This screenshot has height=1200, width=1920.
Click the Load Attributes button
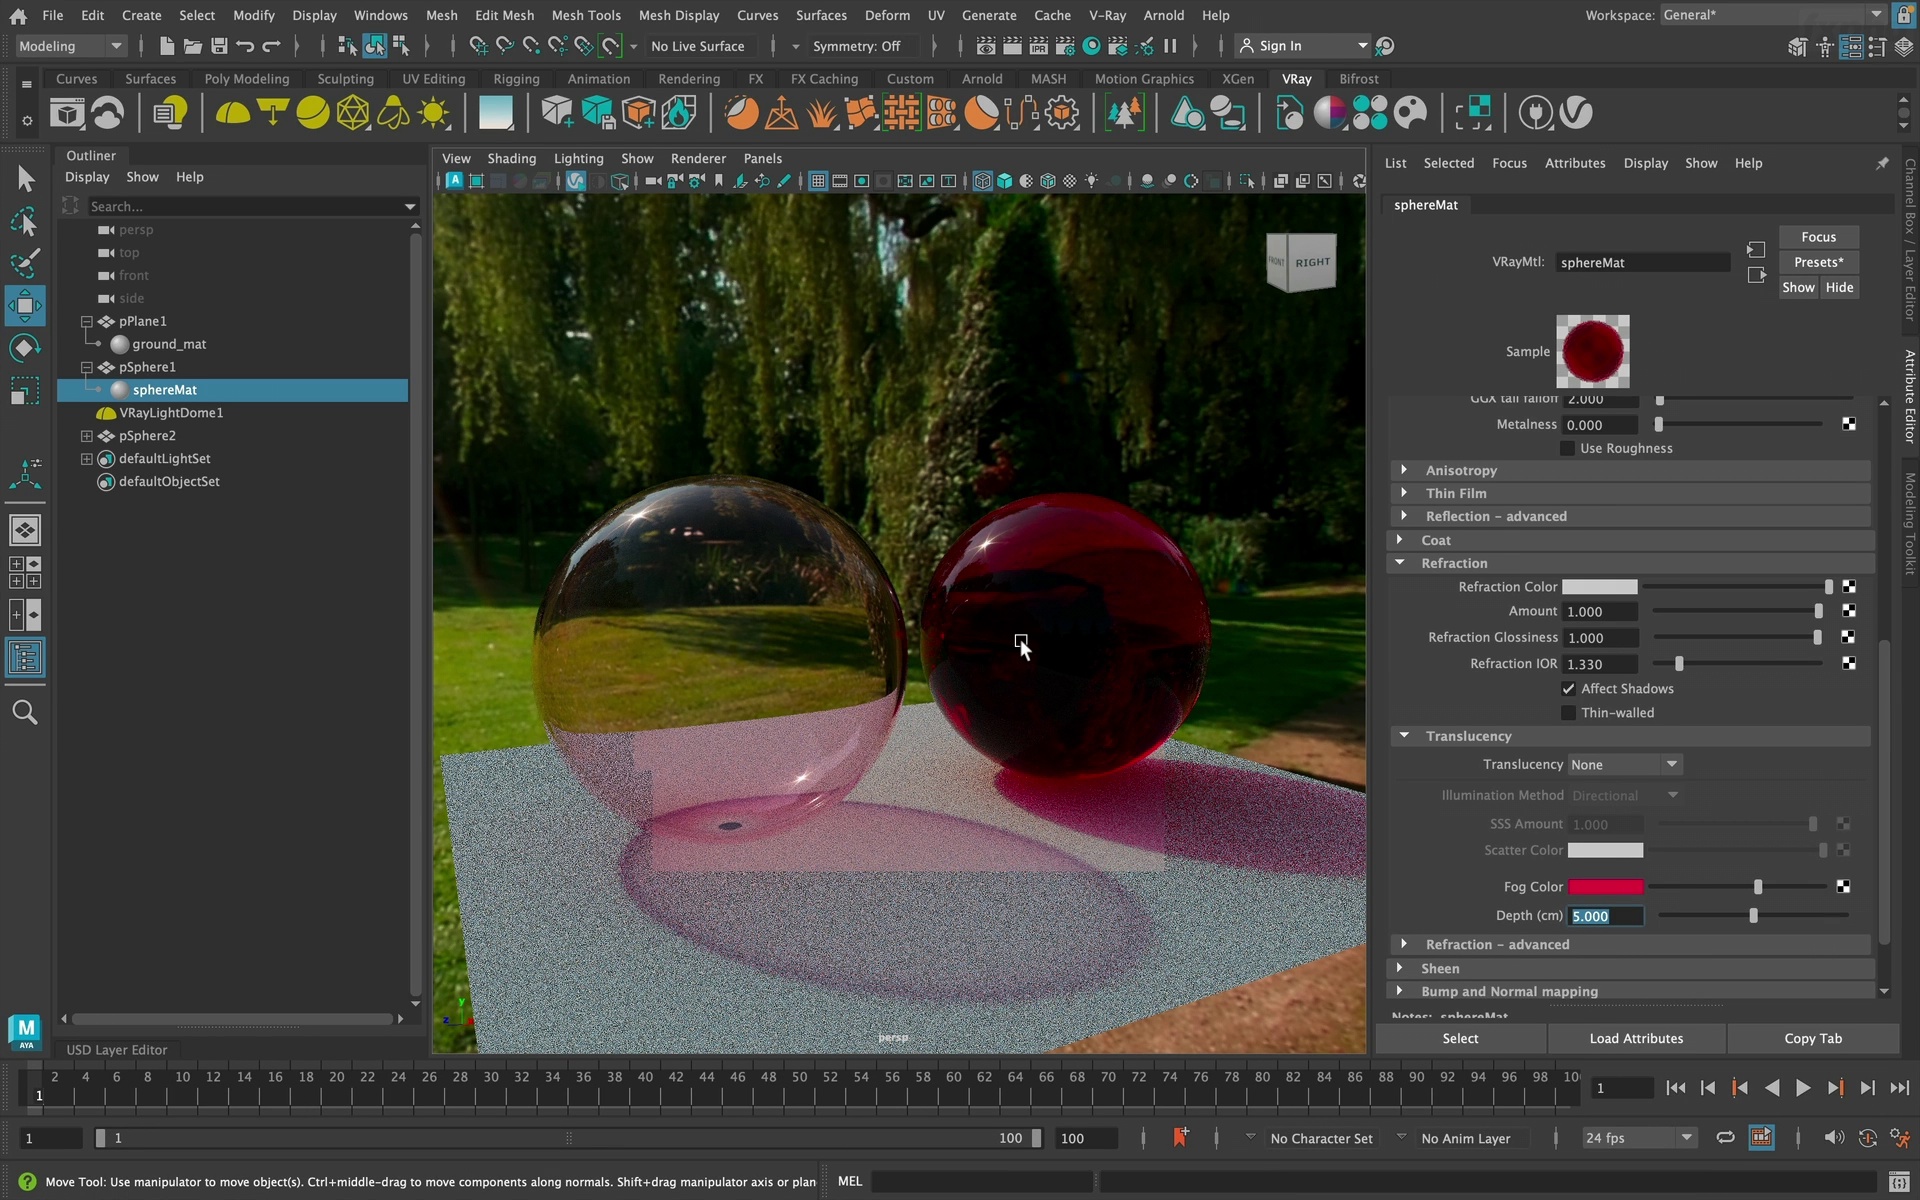pos(1636,1038)
